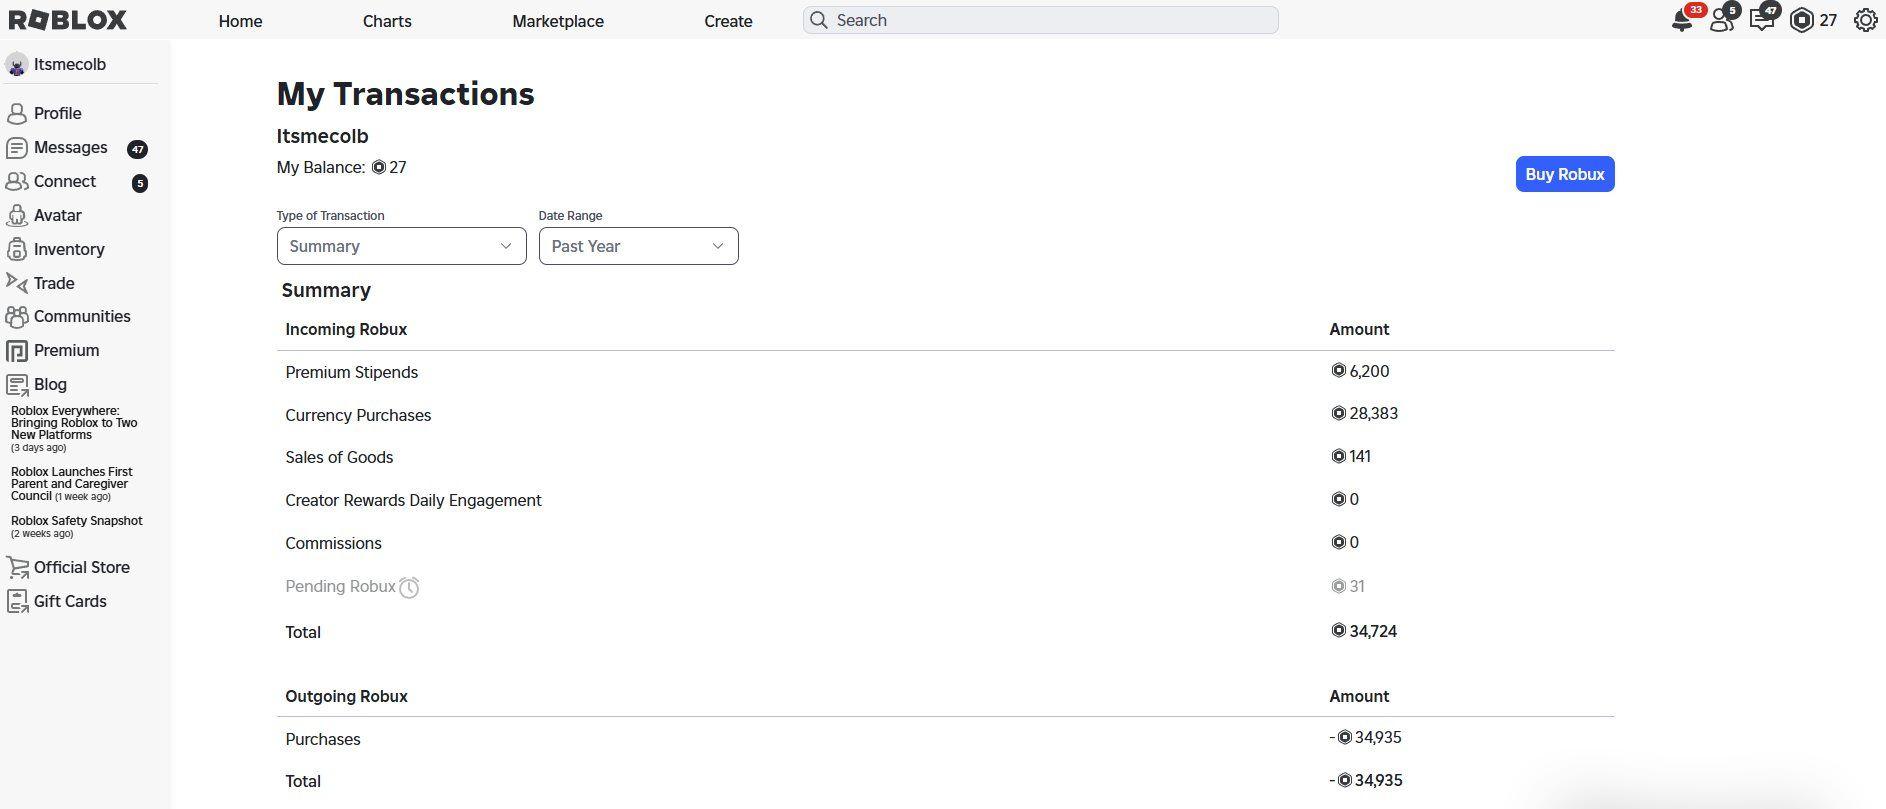Go to Gift Cards in sidebar
The height and width of the screenshot is (809, 1886).
[x=69, y=601]
